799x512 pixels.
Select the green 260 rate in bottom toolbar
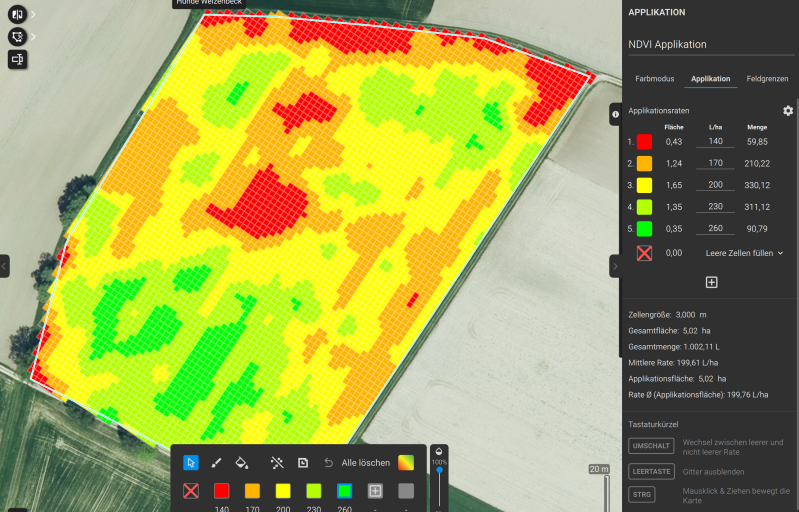click(344, 491)
